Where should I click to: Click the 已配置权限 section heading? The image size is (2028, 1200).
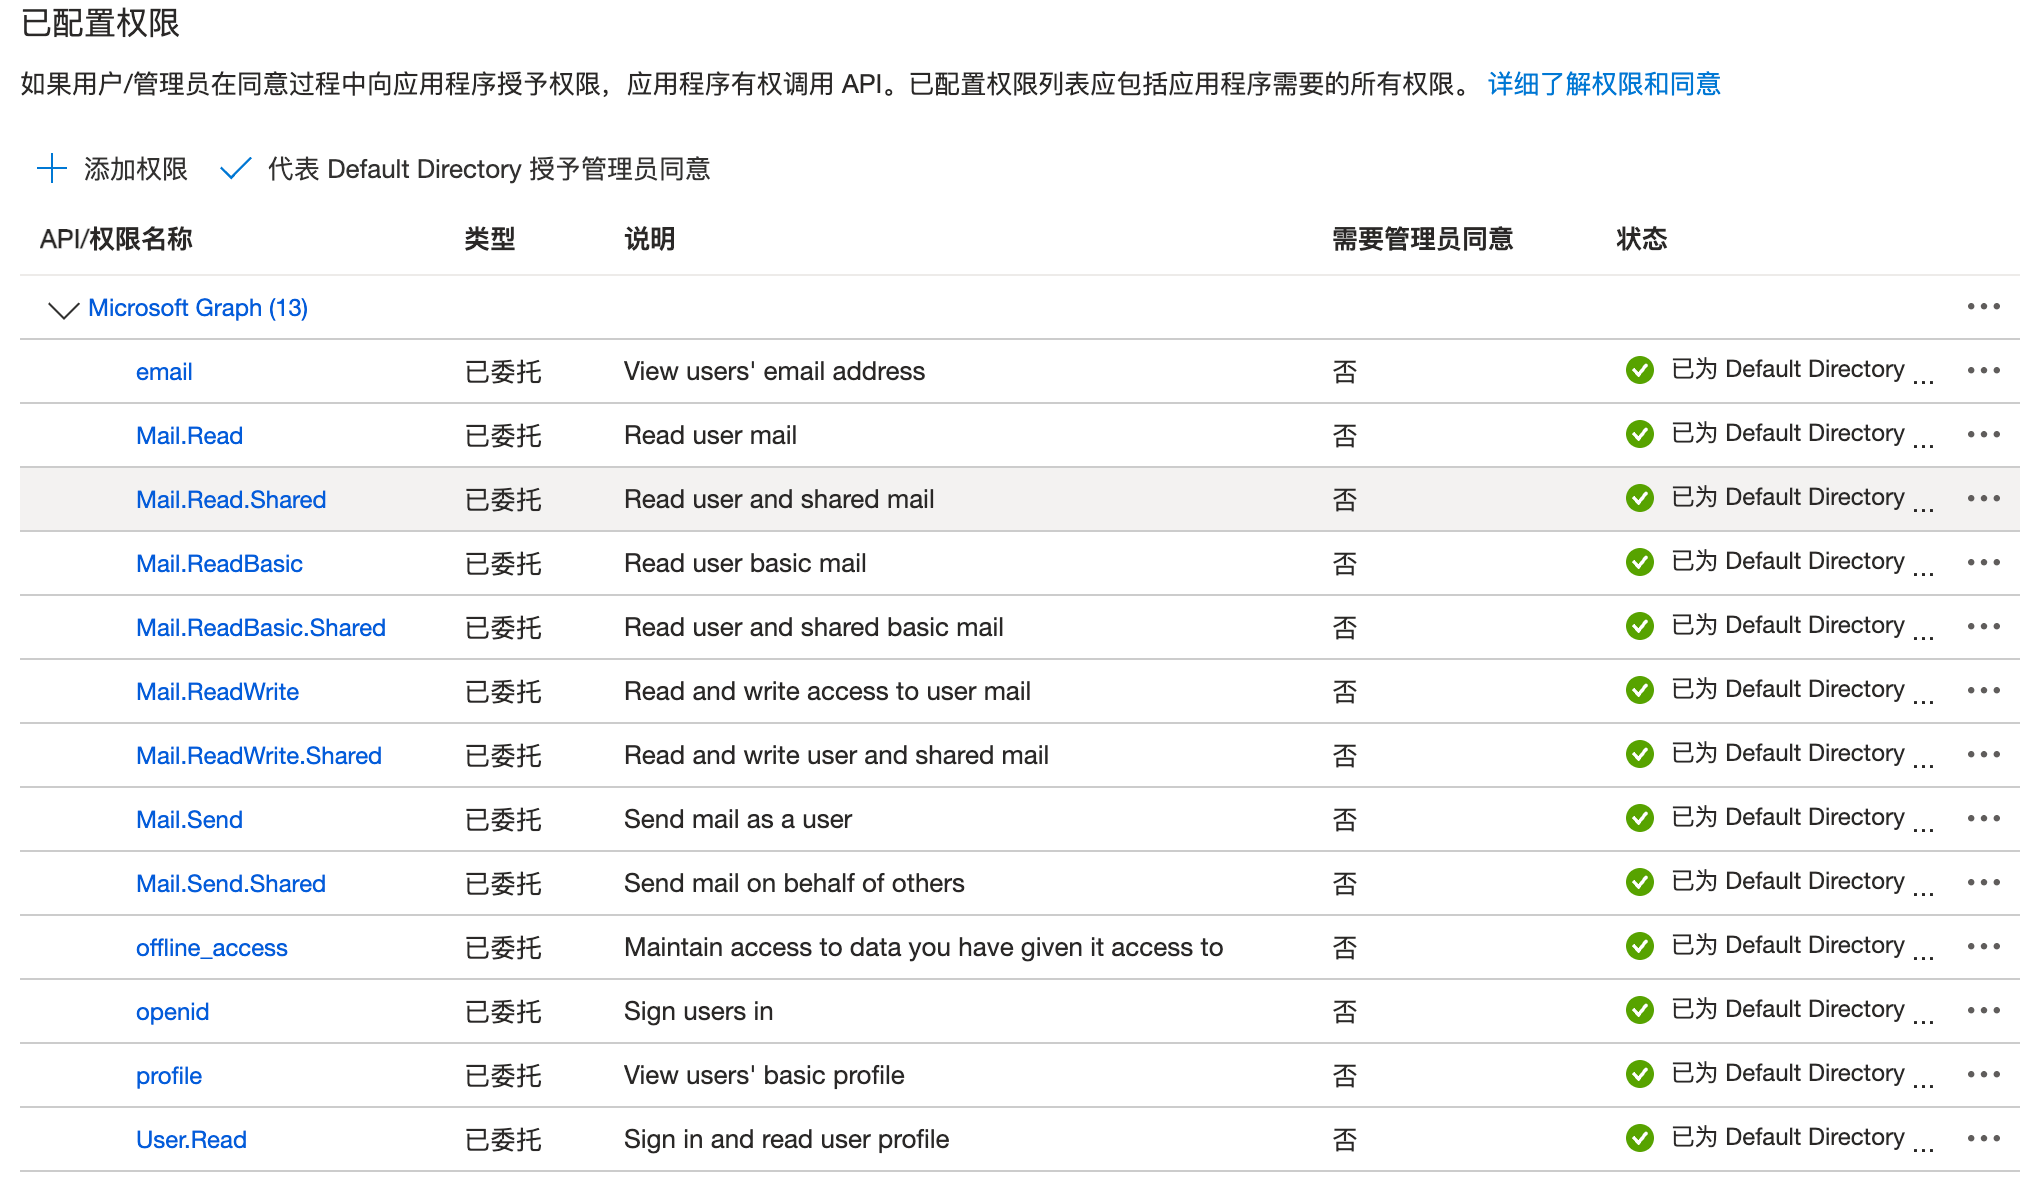100,22
